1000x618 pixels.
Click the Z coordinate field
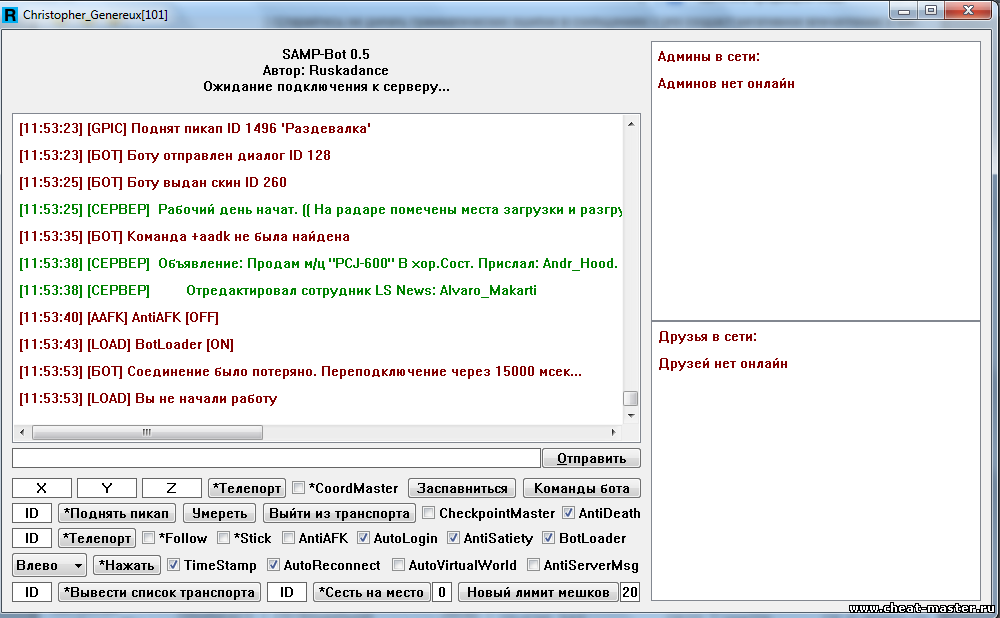click(172, 488)
